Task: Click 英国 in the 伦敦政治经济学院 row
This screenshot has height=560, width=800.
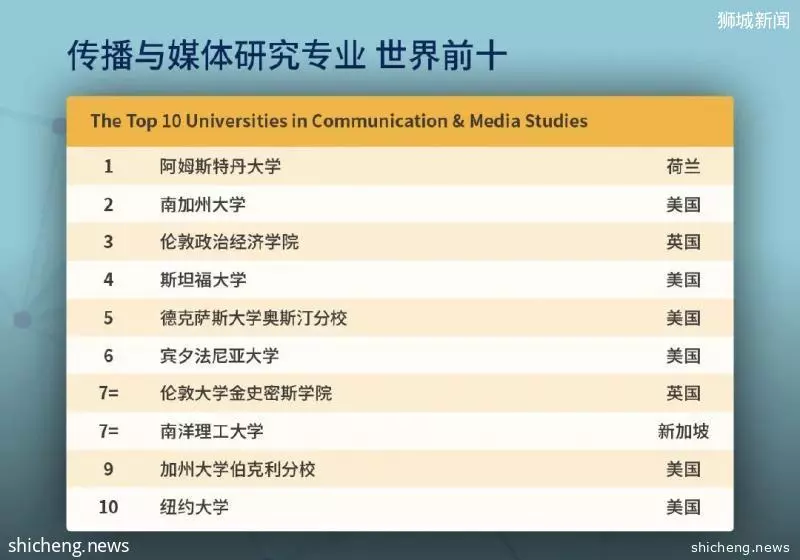Action: [683, 242]
